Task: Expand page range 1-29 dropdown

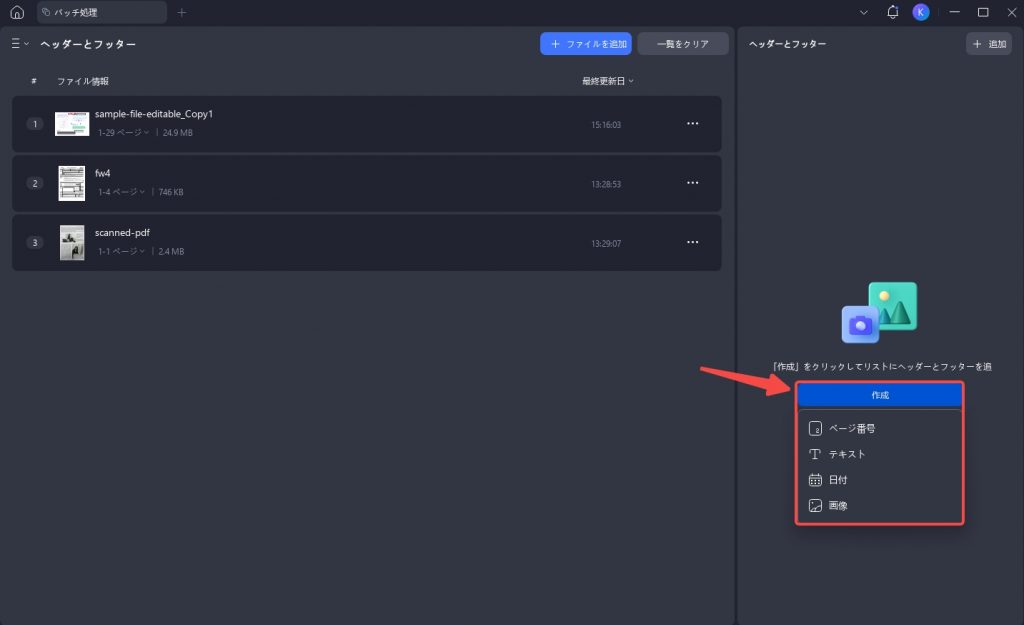Action: [x=123, y=133]
